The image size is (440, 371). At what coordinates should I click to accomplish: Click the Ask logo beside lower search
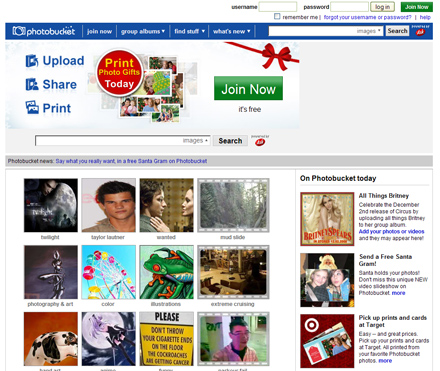click(260, 141)
